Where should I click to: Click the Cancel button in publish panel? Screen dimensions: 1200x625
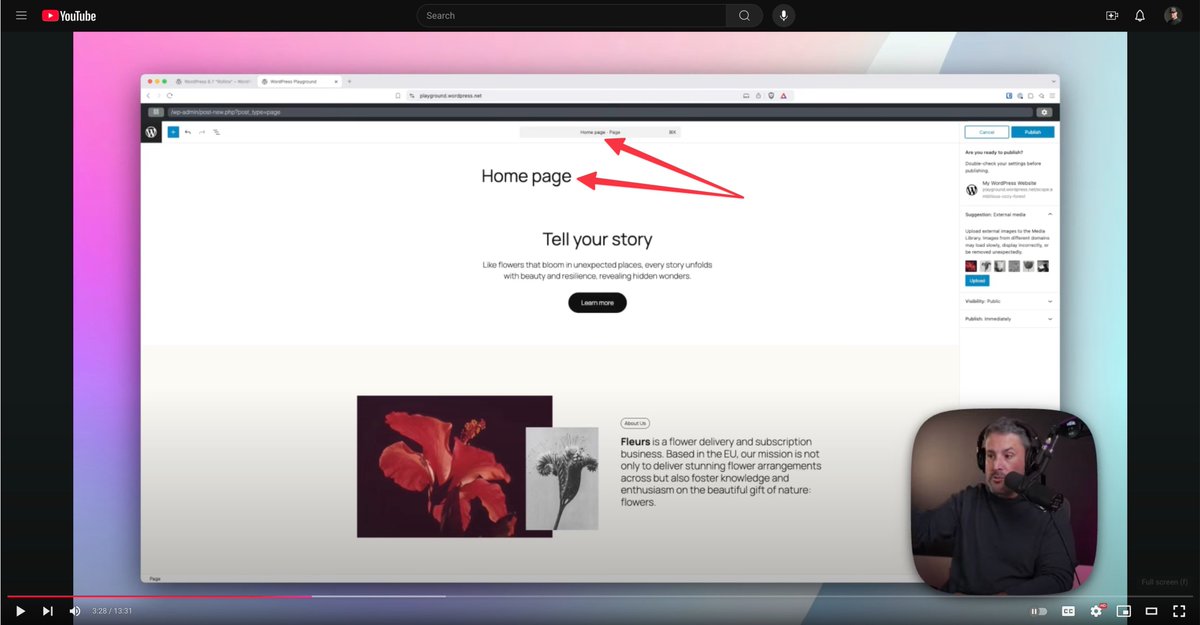coord(986,132)
